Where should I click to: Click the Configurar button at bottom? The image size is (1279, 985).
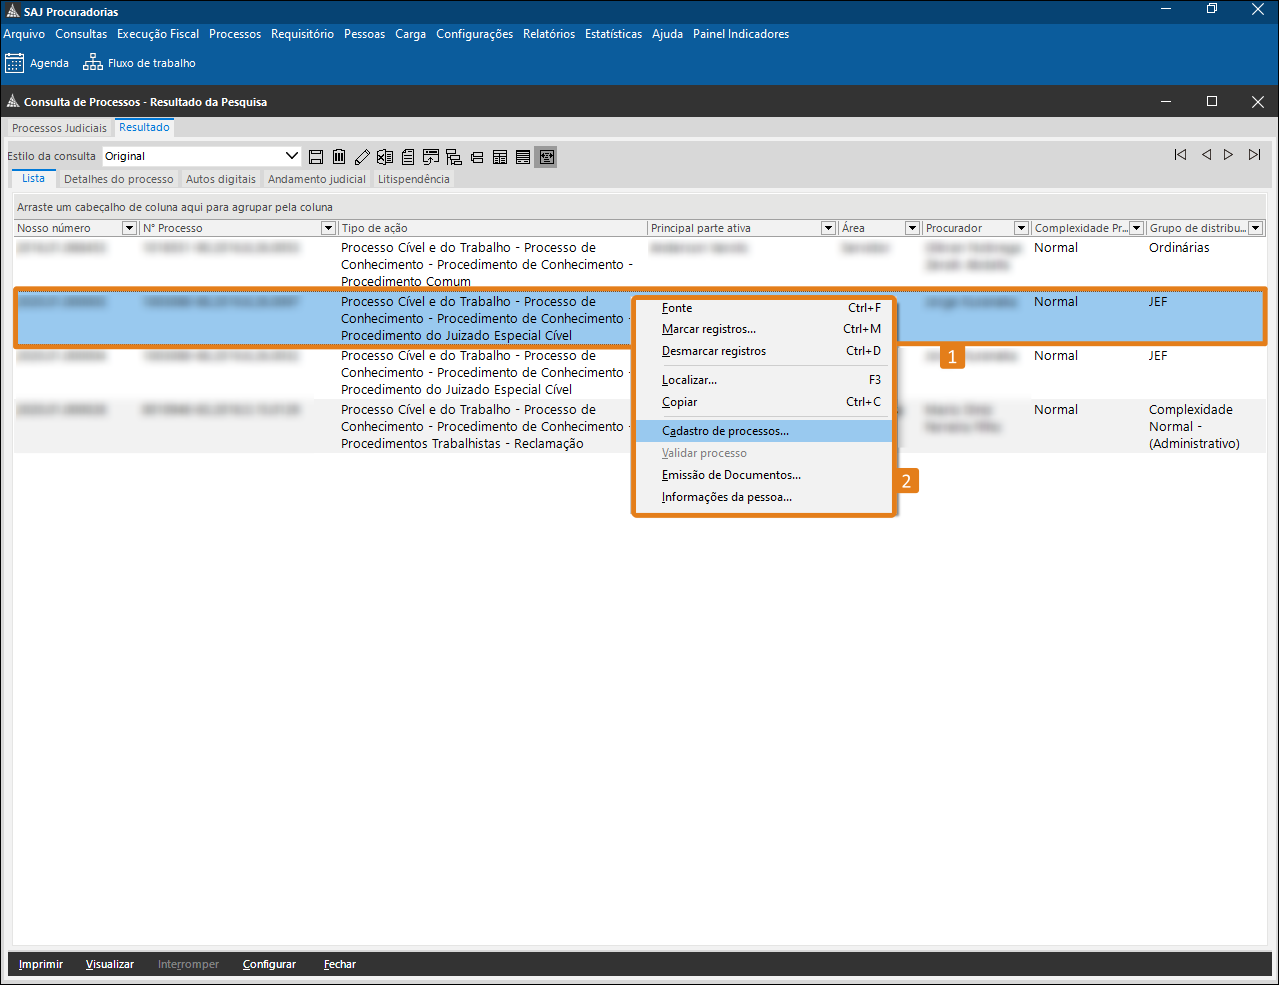pyautogui.click(x=269, y=964)
